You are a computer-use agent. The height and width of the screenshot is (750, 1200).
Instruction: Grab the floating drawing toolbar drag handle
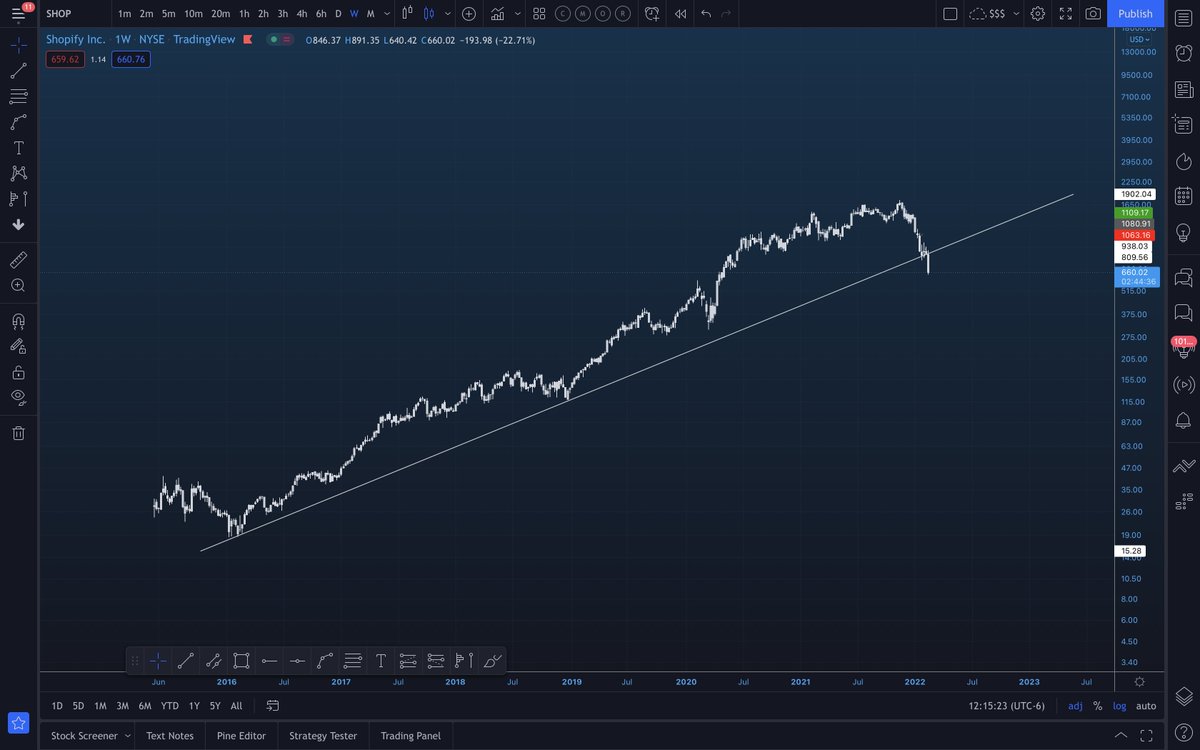135,660
